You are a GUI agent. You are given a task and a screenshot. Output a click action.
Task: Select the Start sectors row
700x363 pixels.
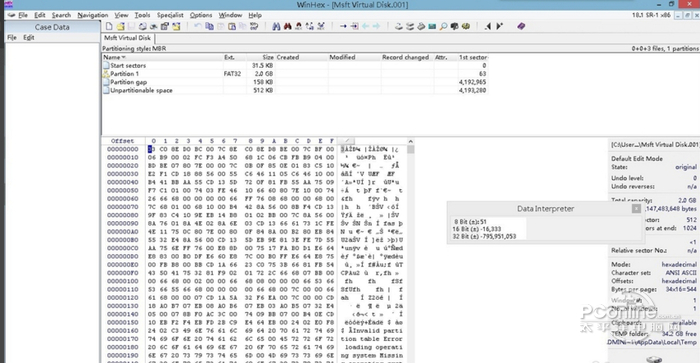coord(295,65)
